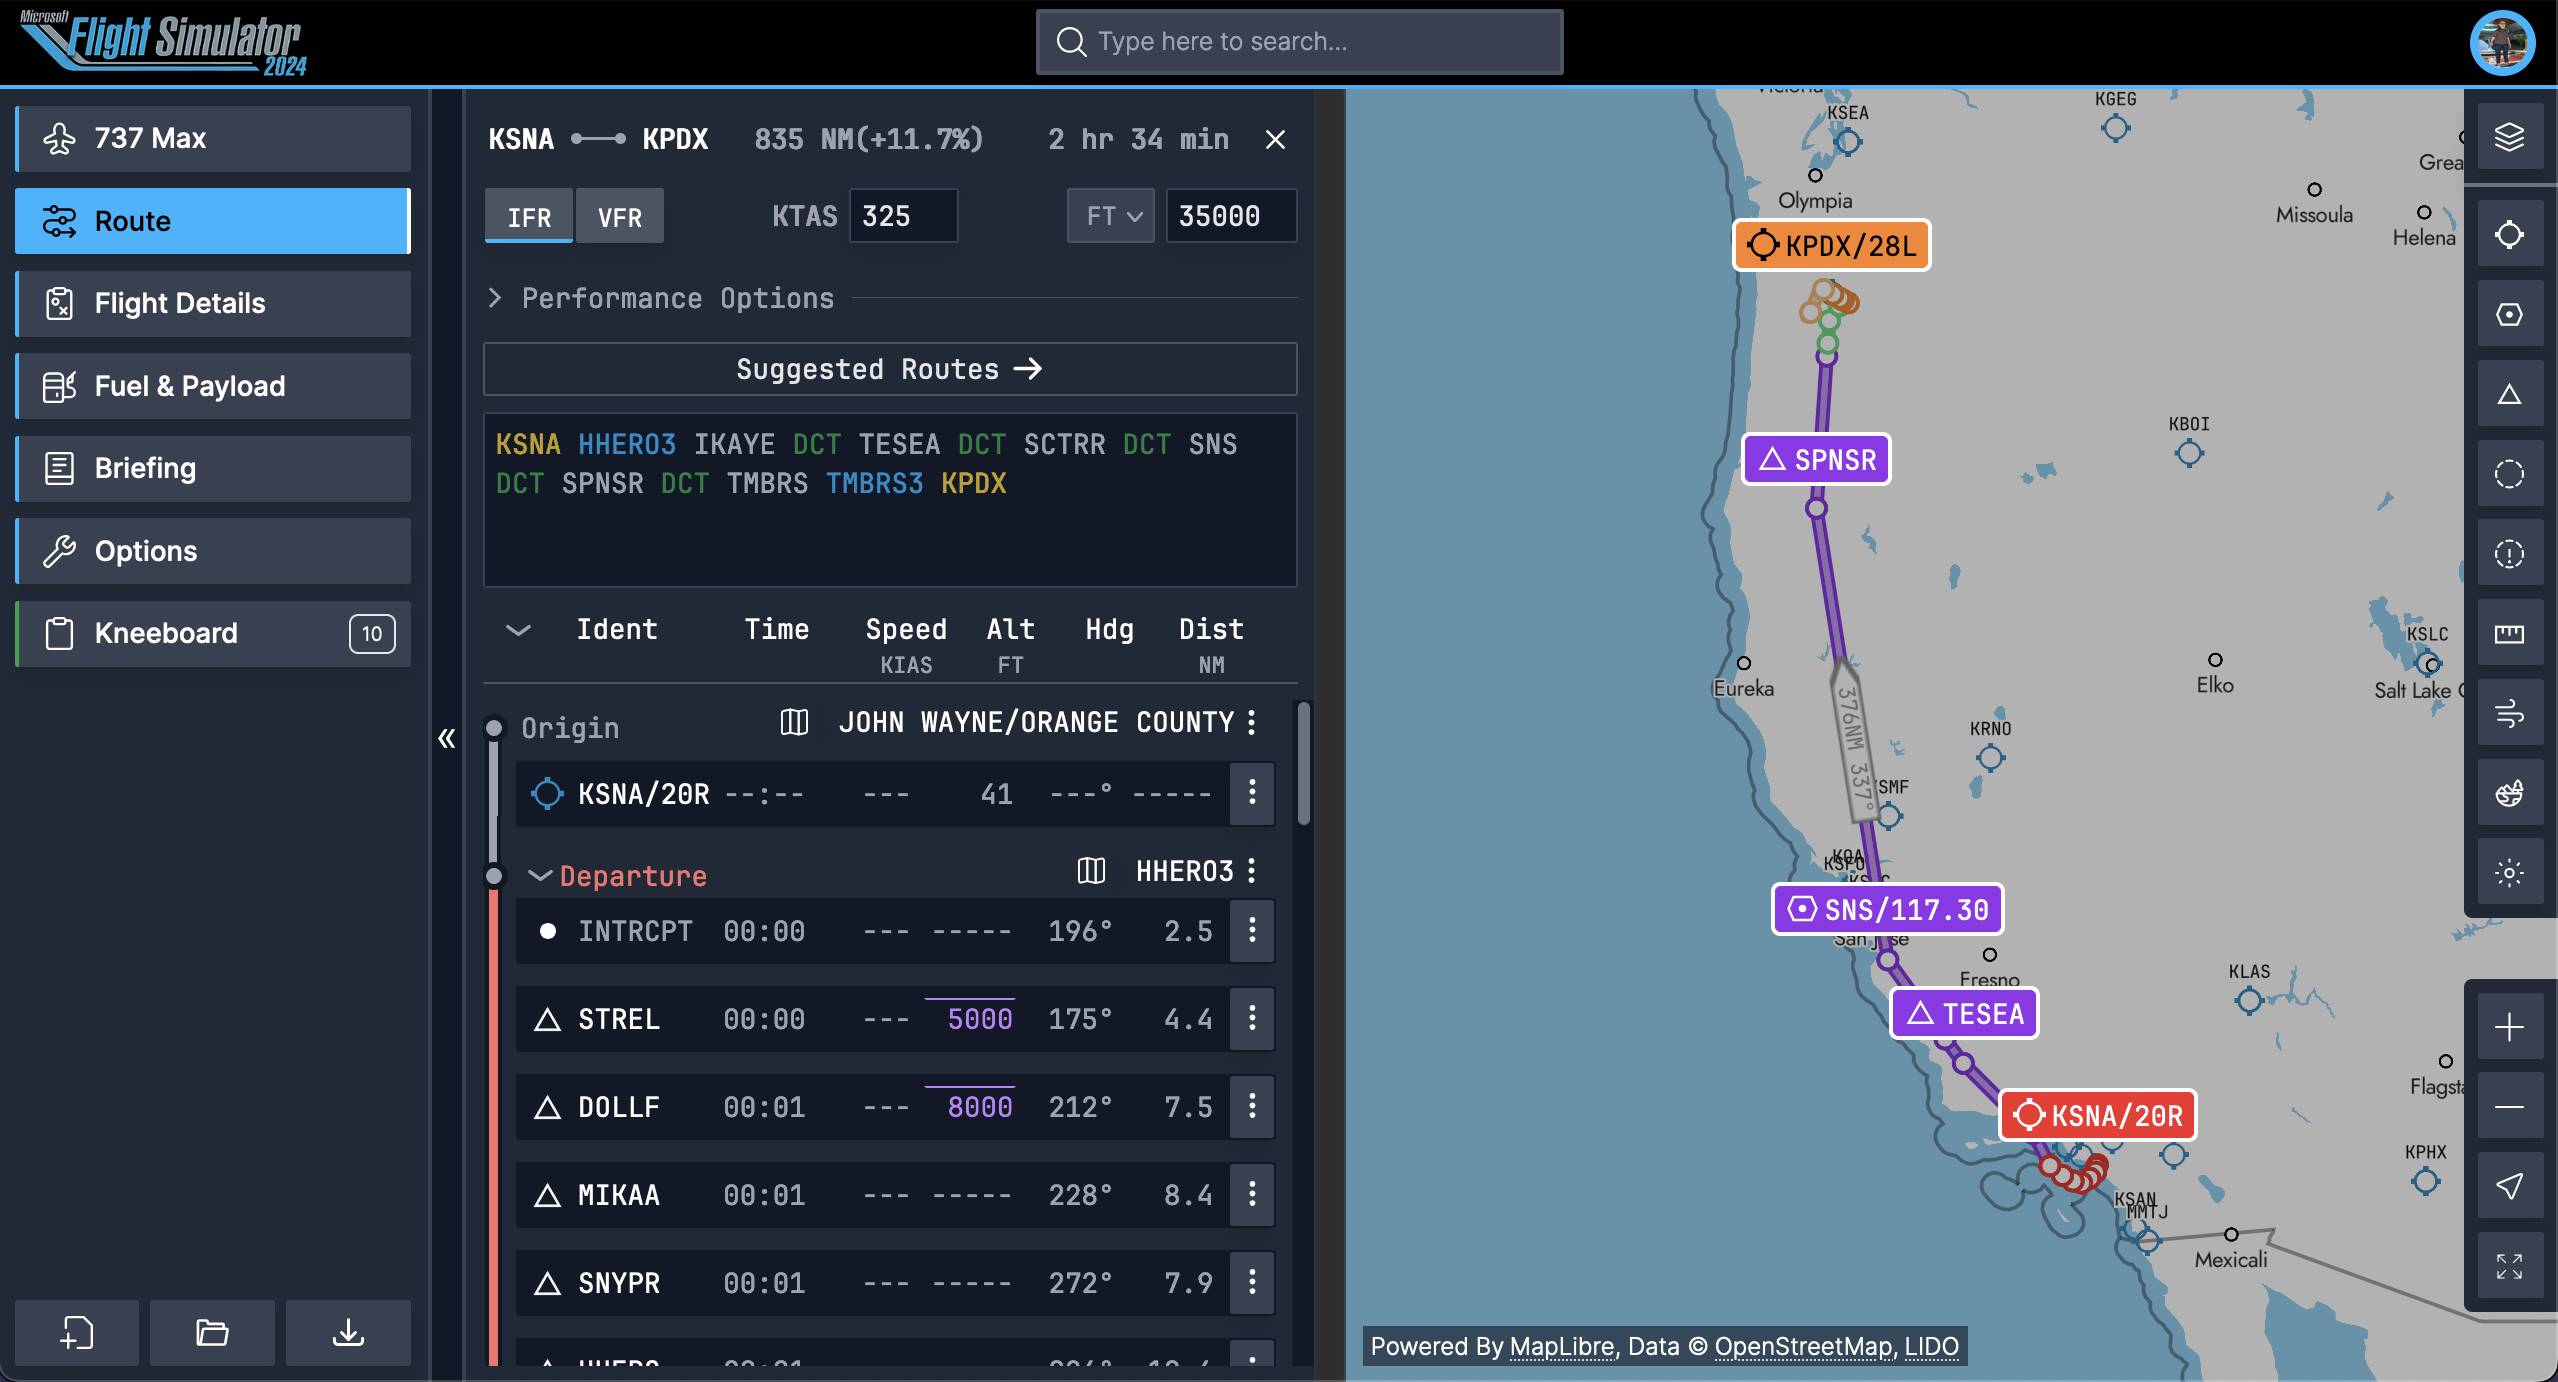Screen dimensions: 2558x1382
Task: Toggle the wind layer icon
Action: (2509, 714)
